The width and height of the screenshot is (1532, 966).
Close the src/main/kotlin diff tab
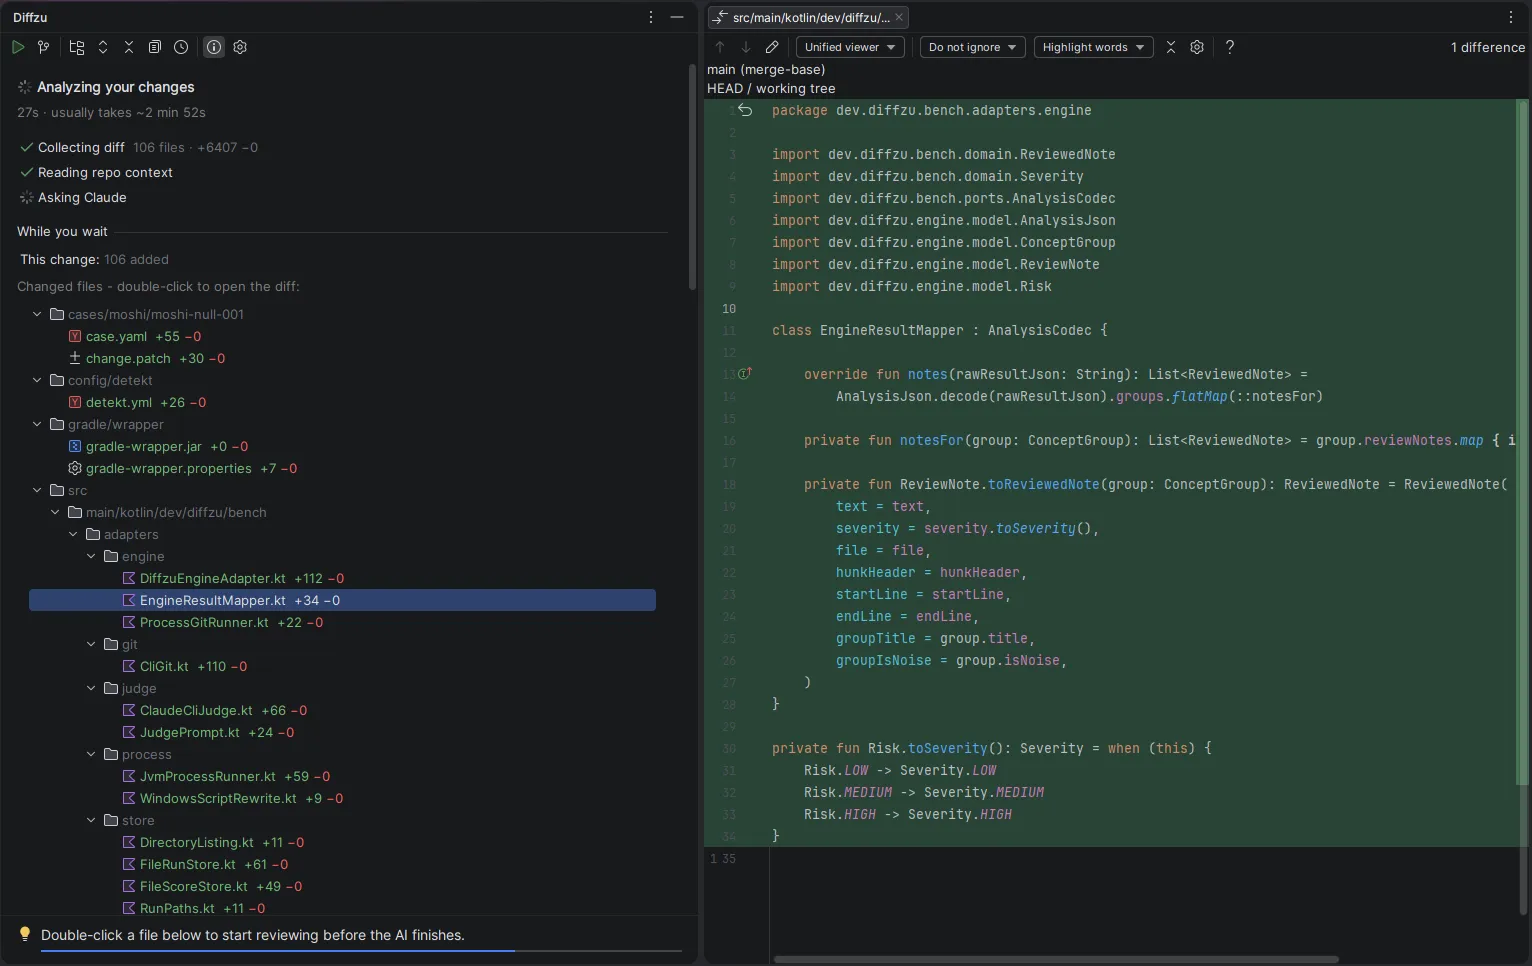coord(899,17)
